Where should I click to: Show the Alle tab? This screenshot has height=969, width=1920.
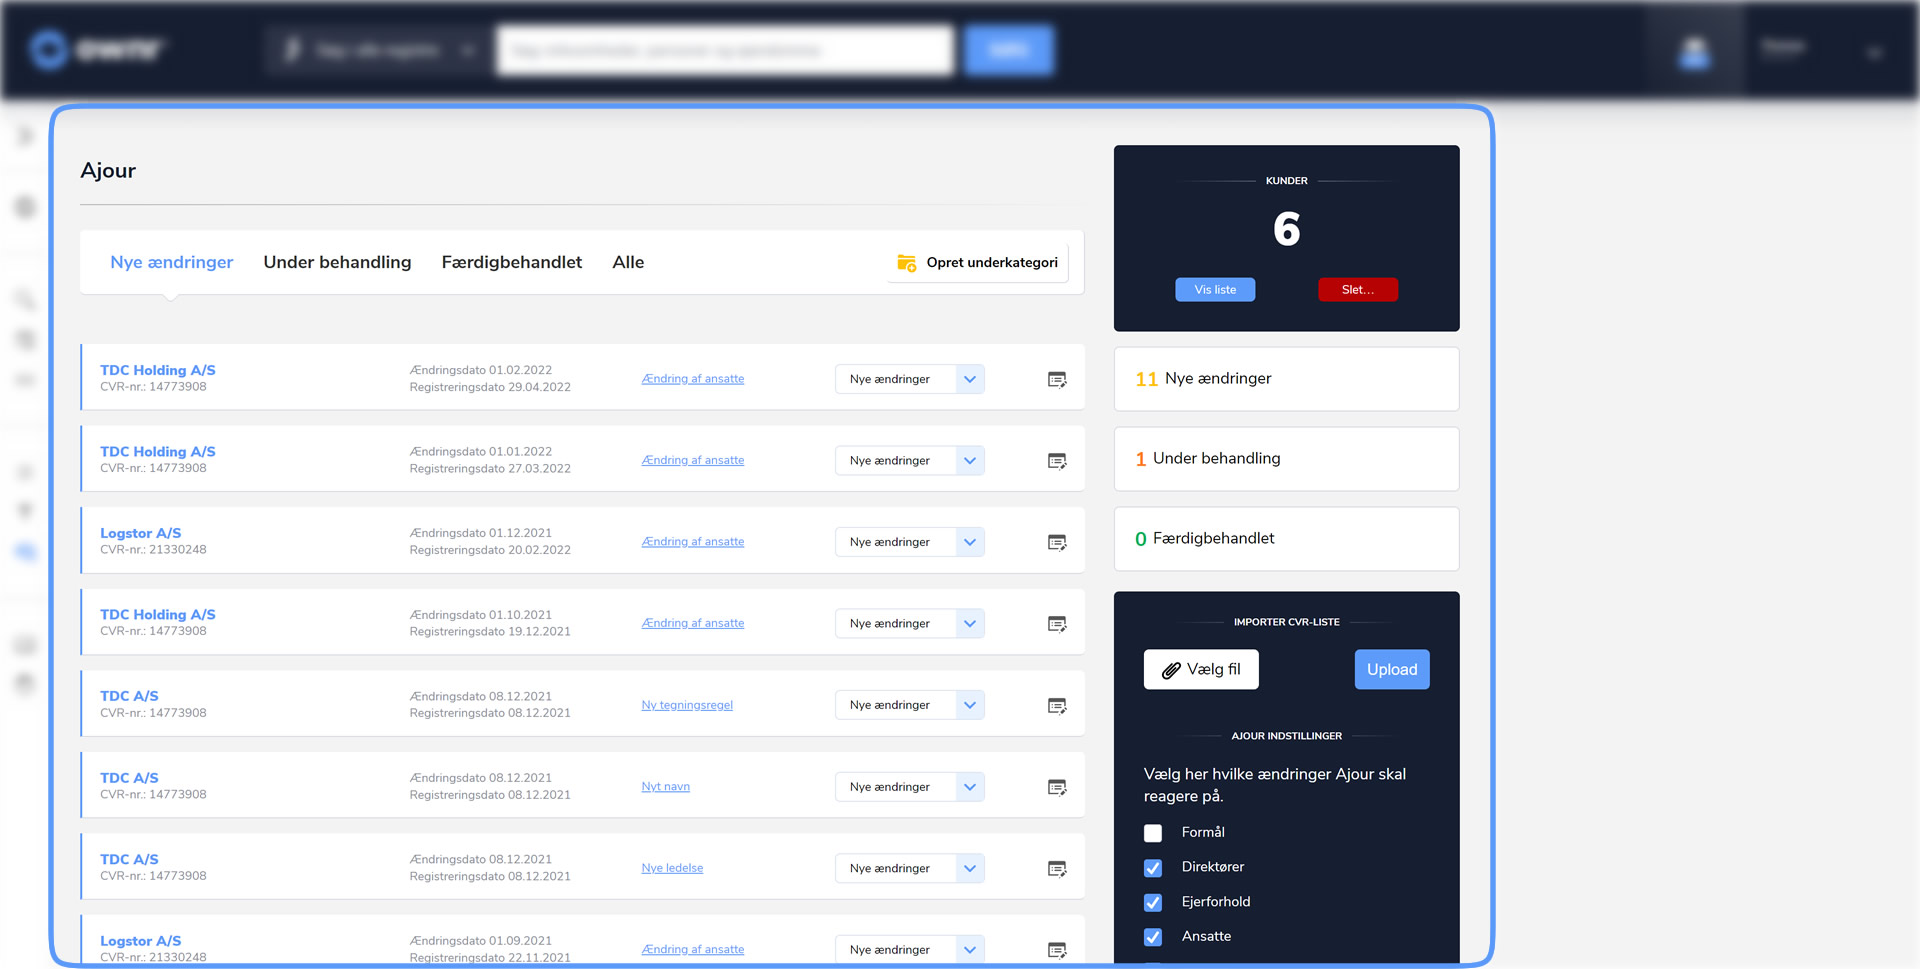628,262
